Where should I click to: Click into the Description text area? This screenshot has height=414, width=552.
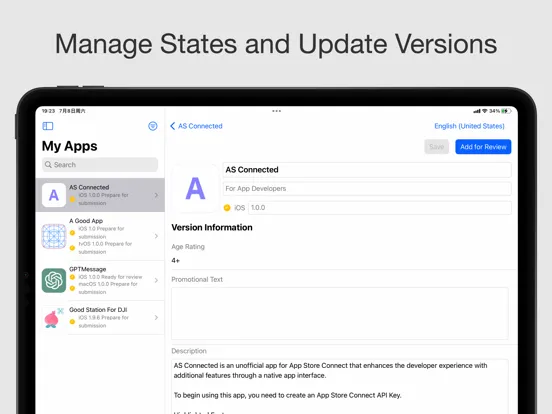click(x=340, y=387)
